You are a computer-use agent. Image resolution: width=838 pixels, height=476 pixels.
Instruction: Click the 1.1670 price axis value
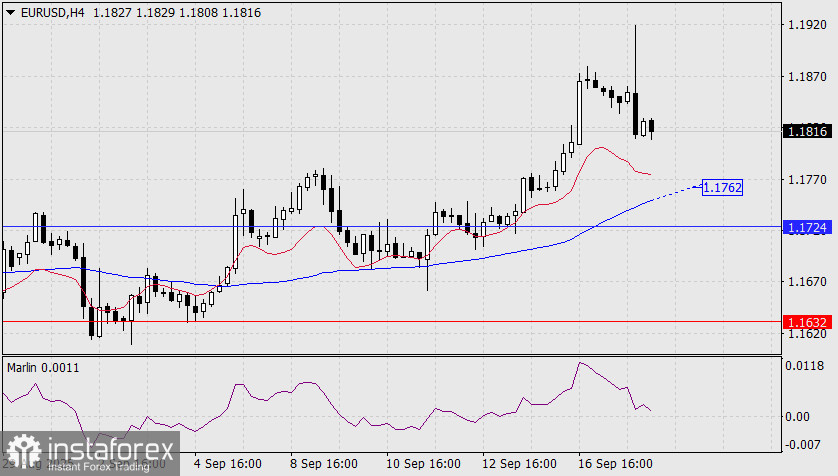click(x=807, y=282)
